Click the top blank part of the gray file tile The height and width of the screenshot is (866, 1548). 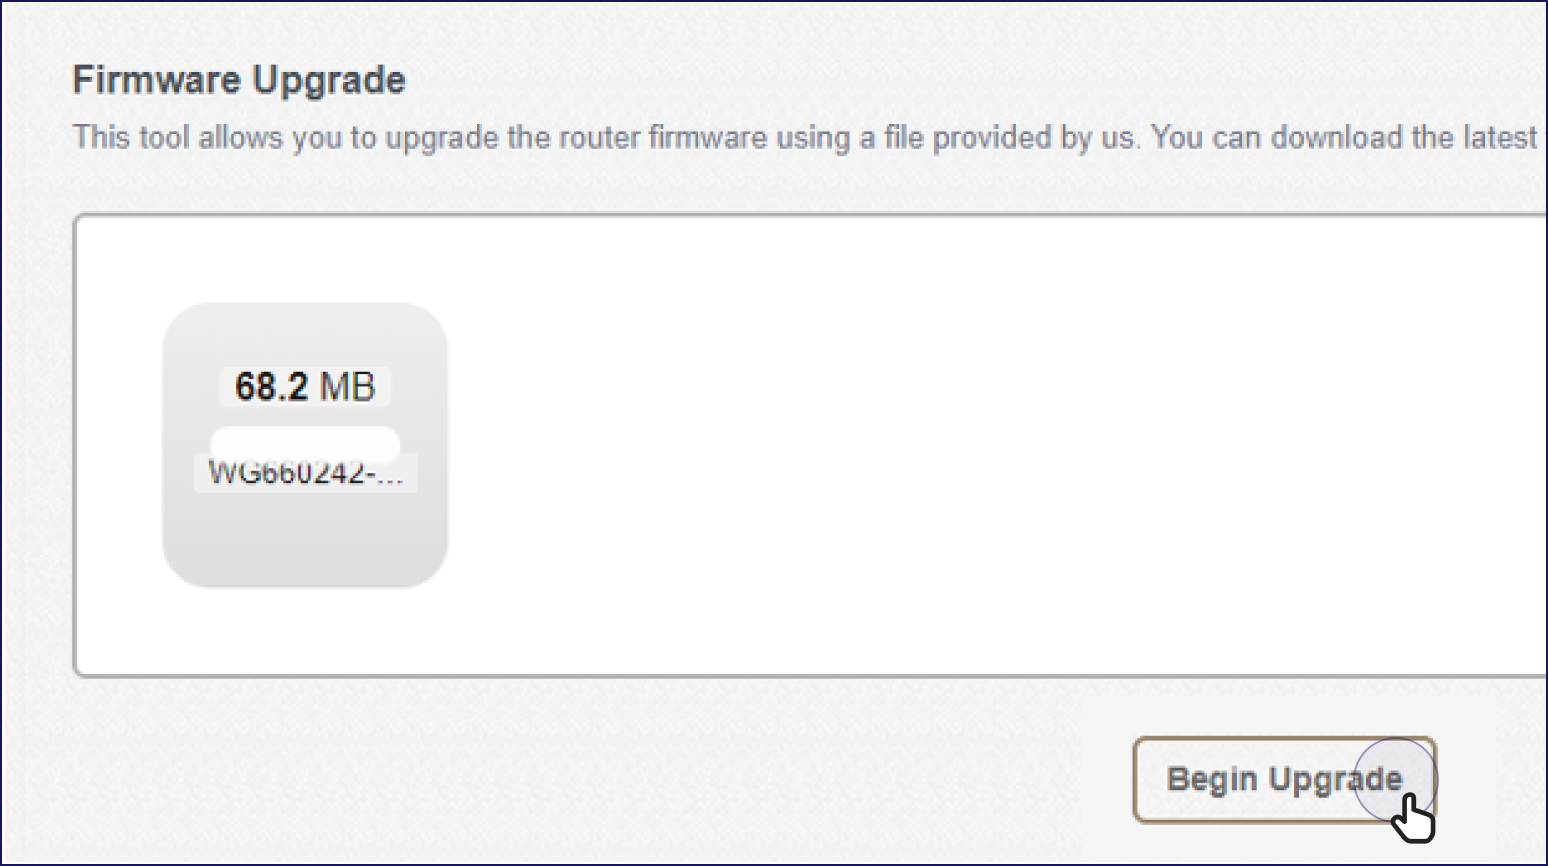point(305,333)
